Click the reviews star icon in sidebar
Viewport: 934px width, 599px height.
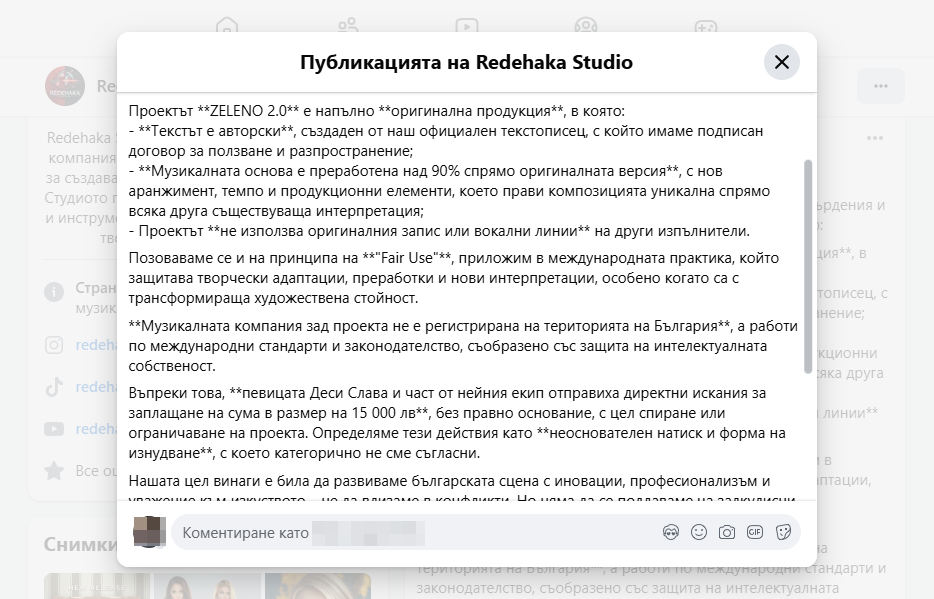tap(54, 470)
